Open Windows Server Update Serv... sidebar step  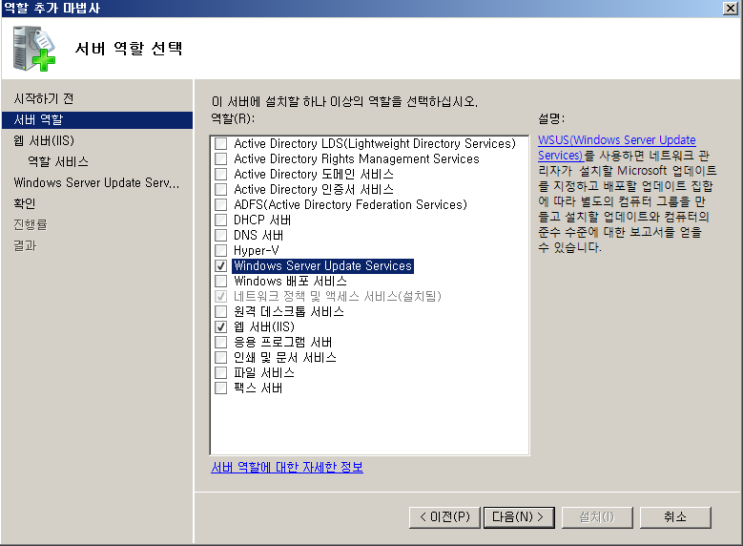(x=97, y=183)
